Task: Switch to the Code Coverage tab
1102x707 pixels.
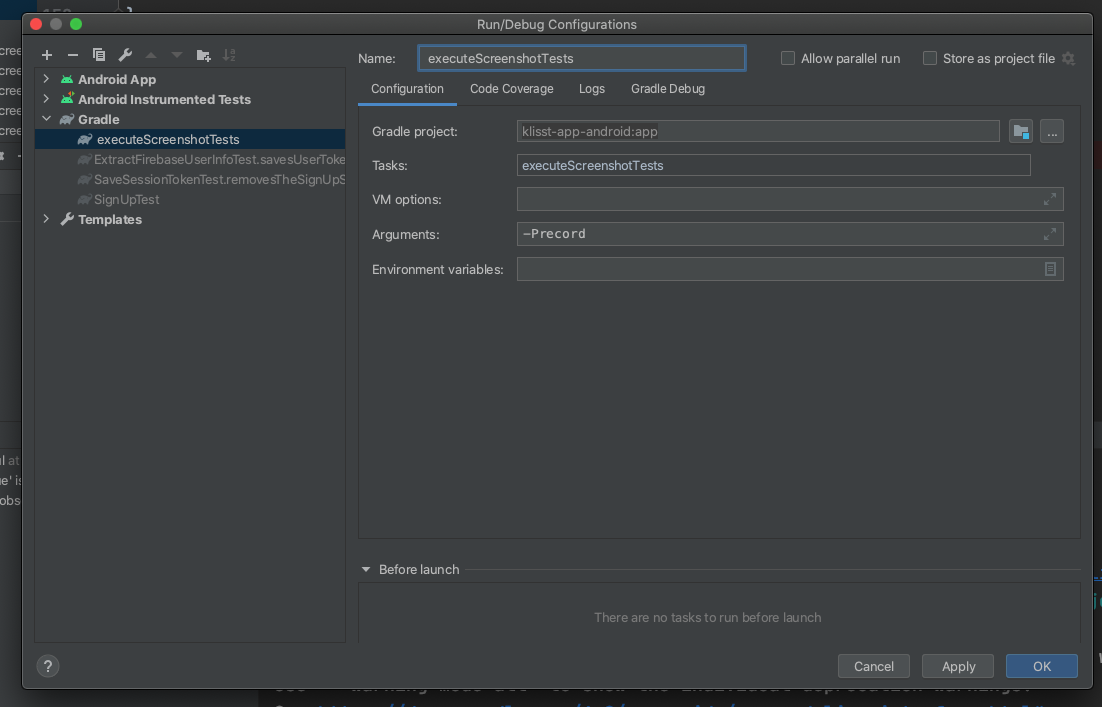Action: point(511,89)
